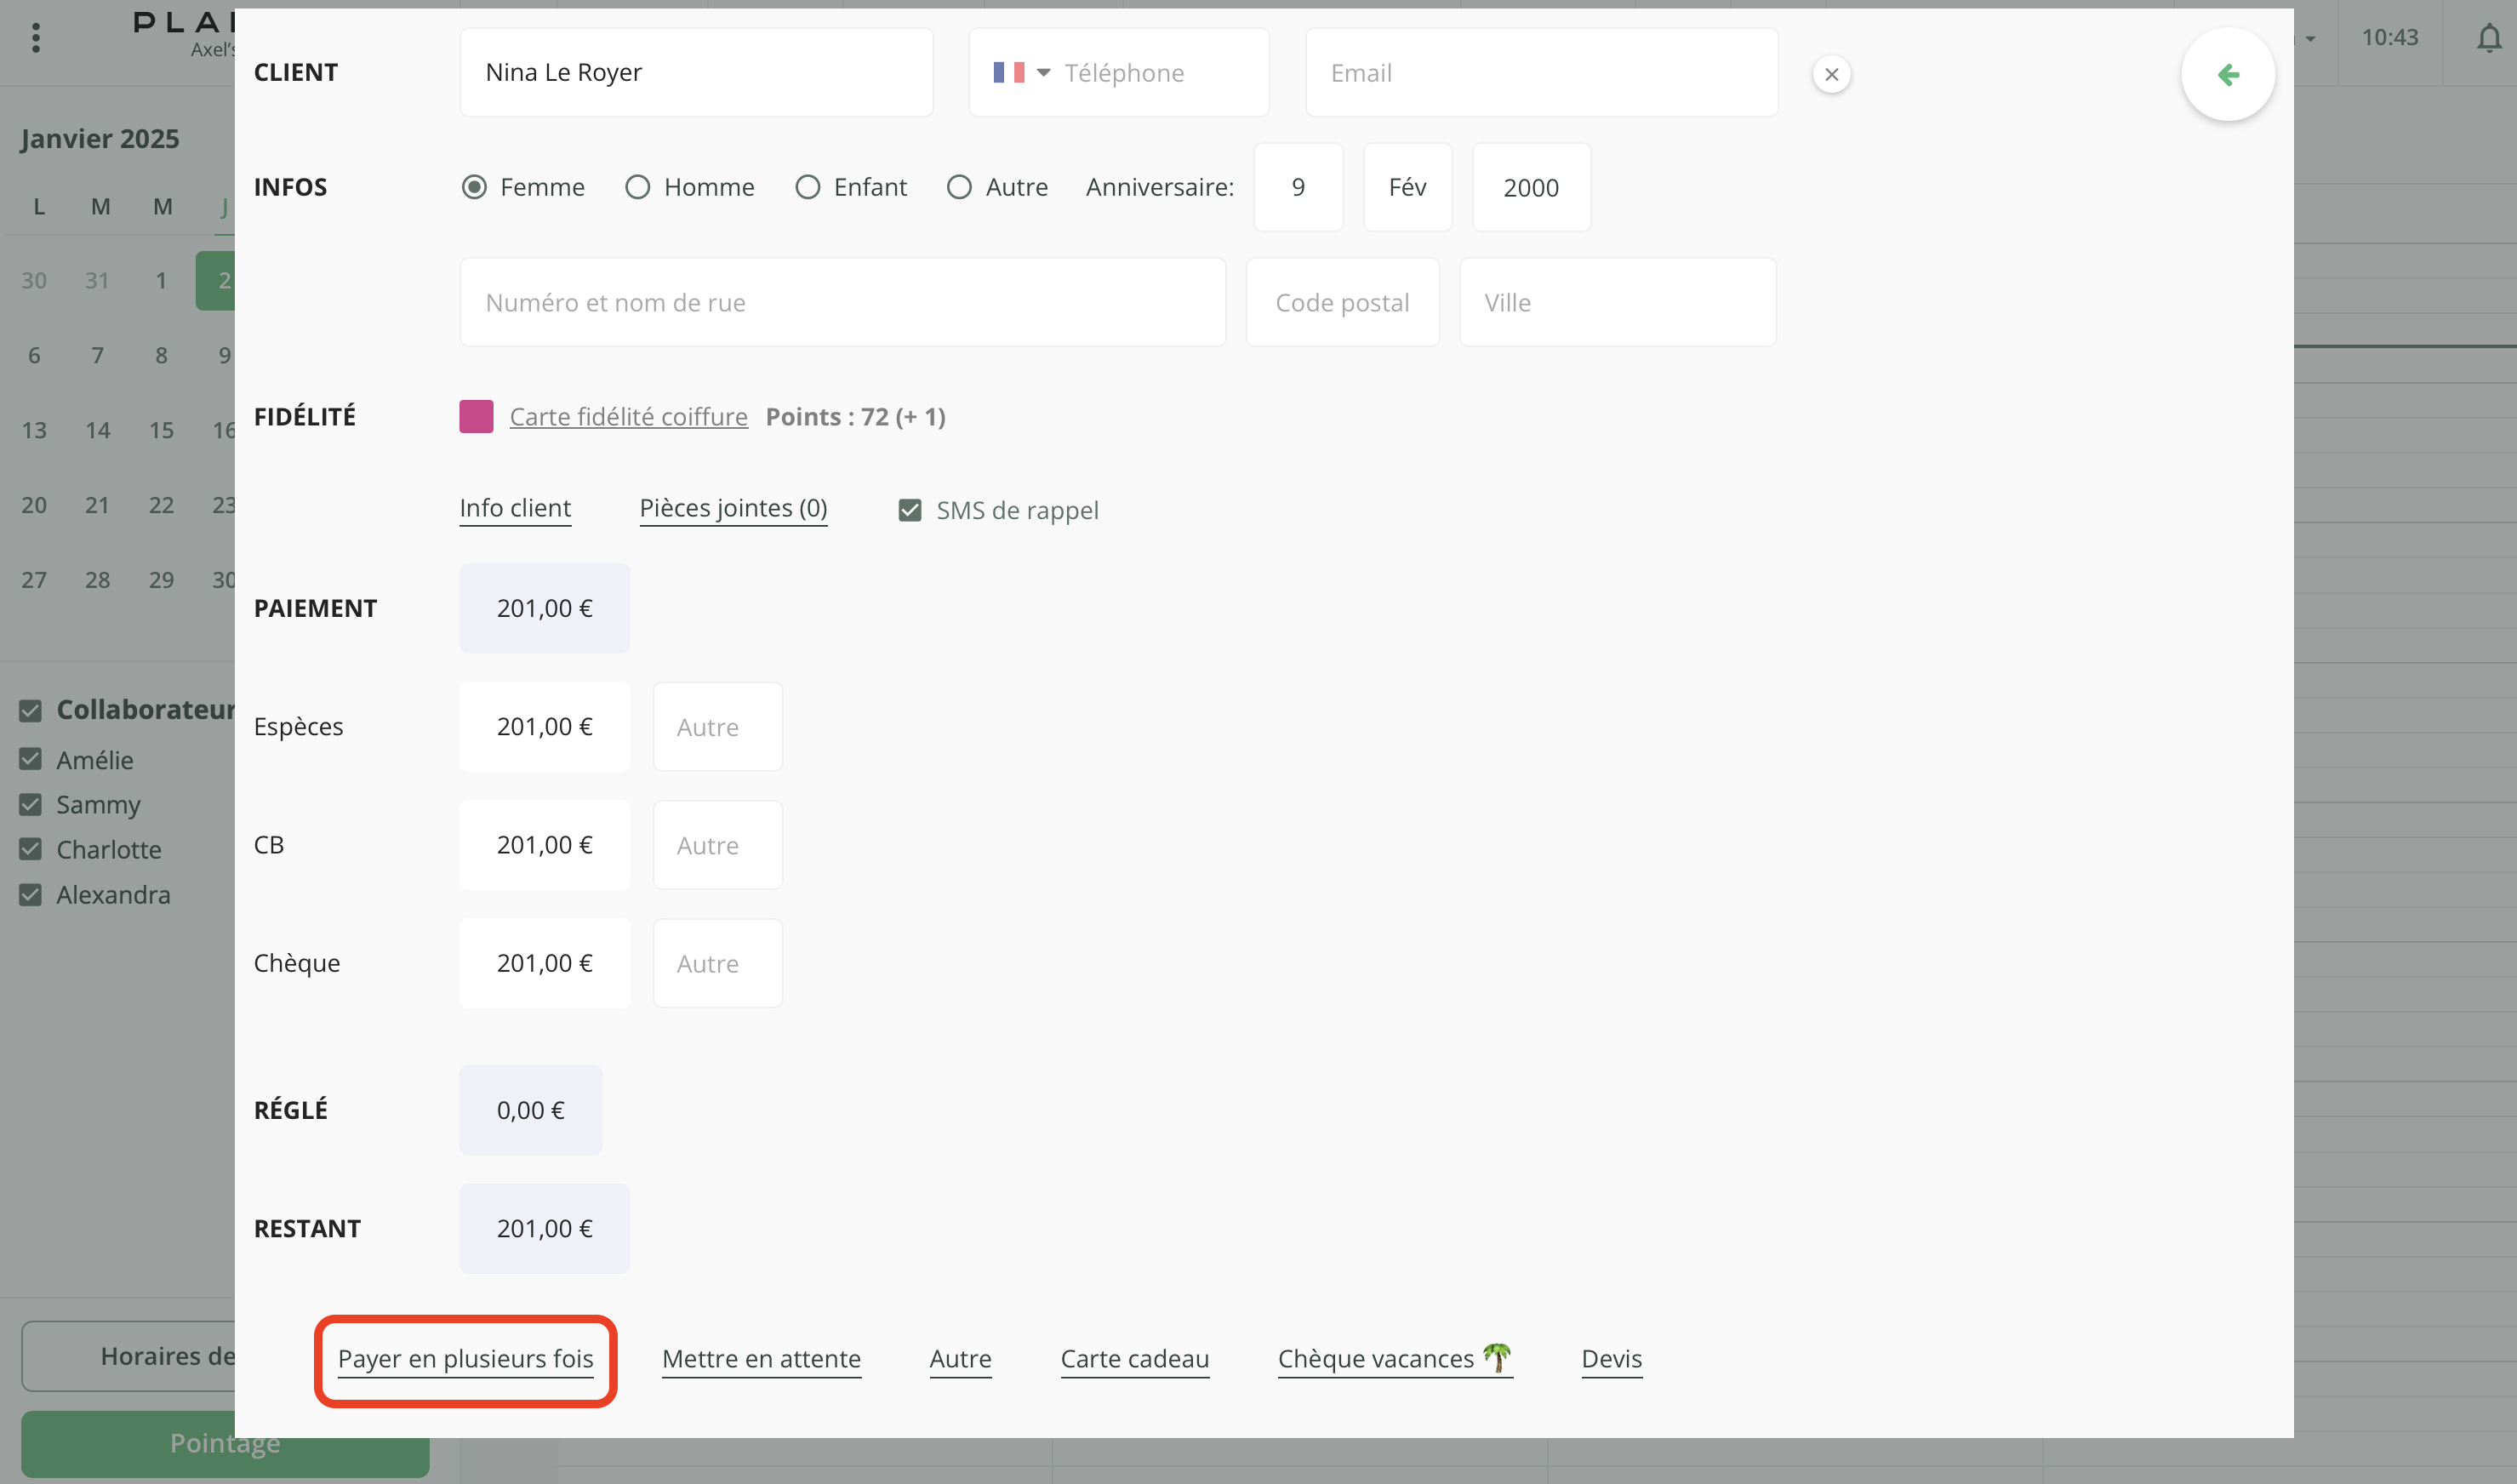The width and height of the screenshot is (2517, 1484).
Task: Click Payer en plusieurs fois link
Action: 465,1358
